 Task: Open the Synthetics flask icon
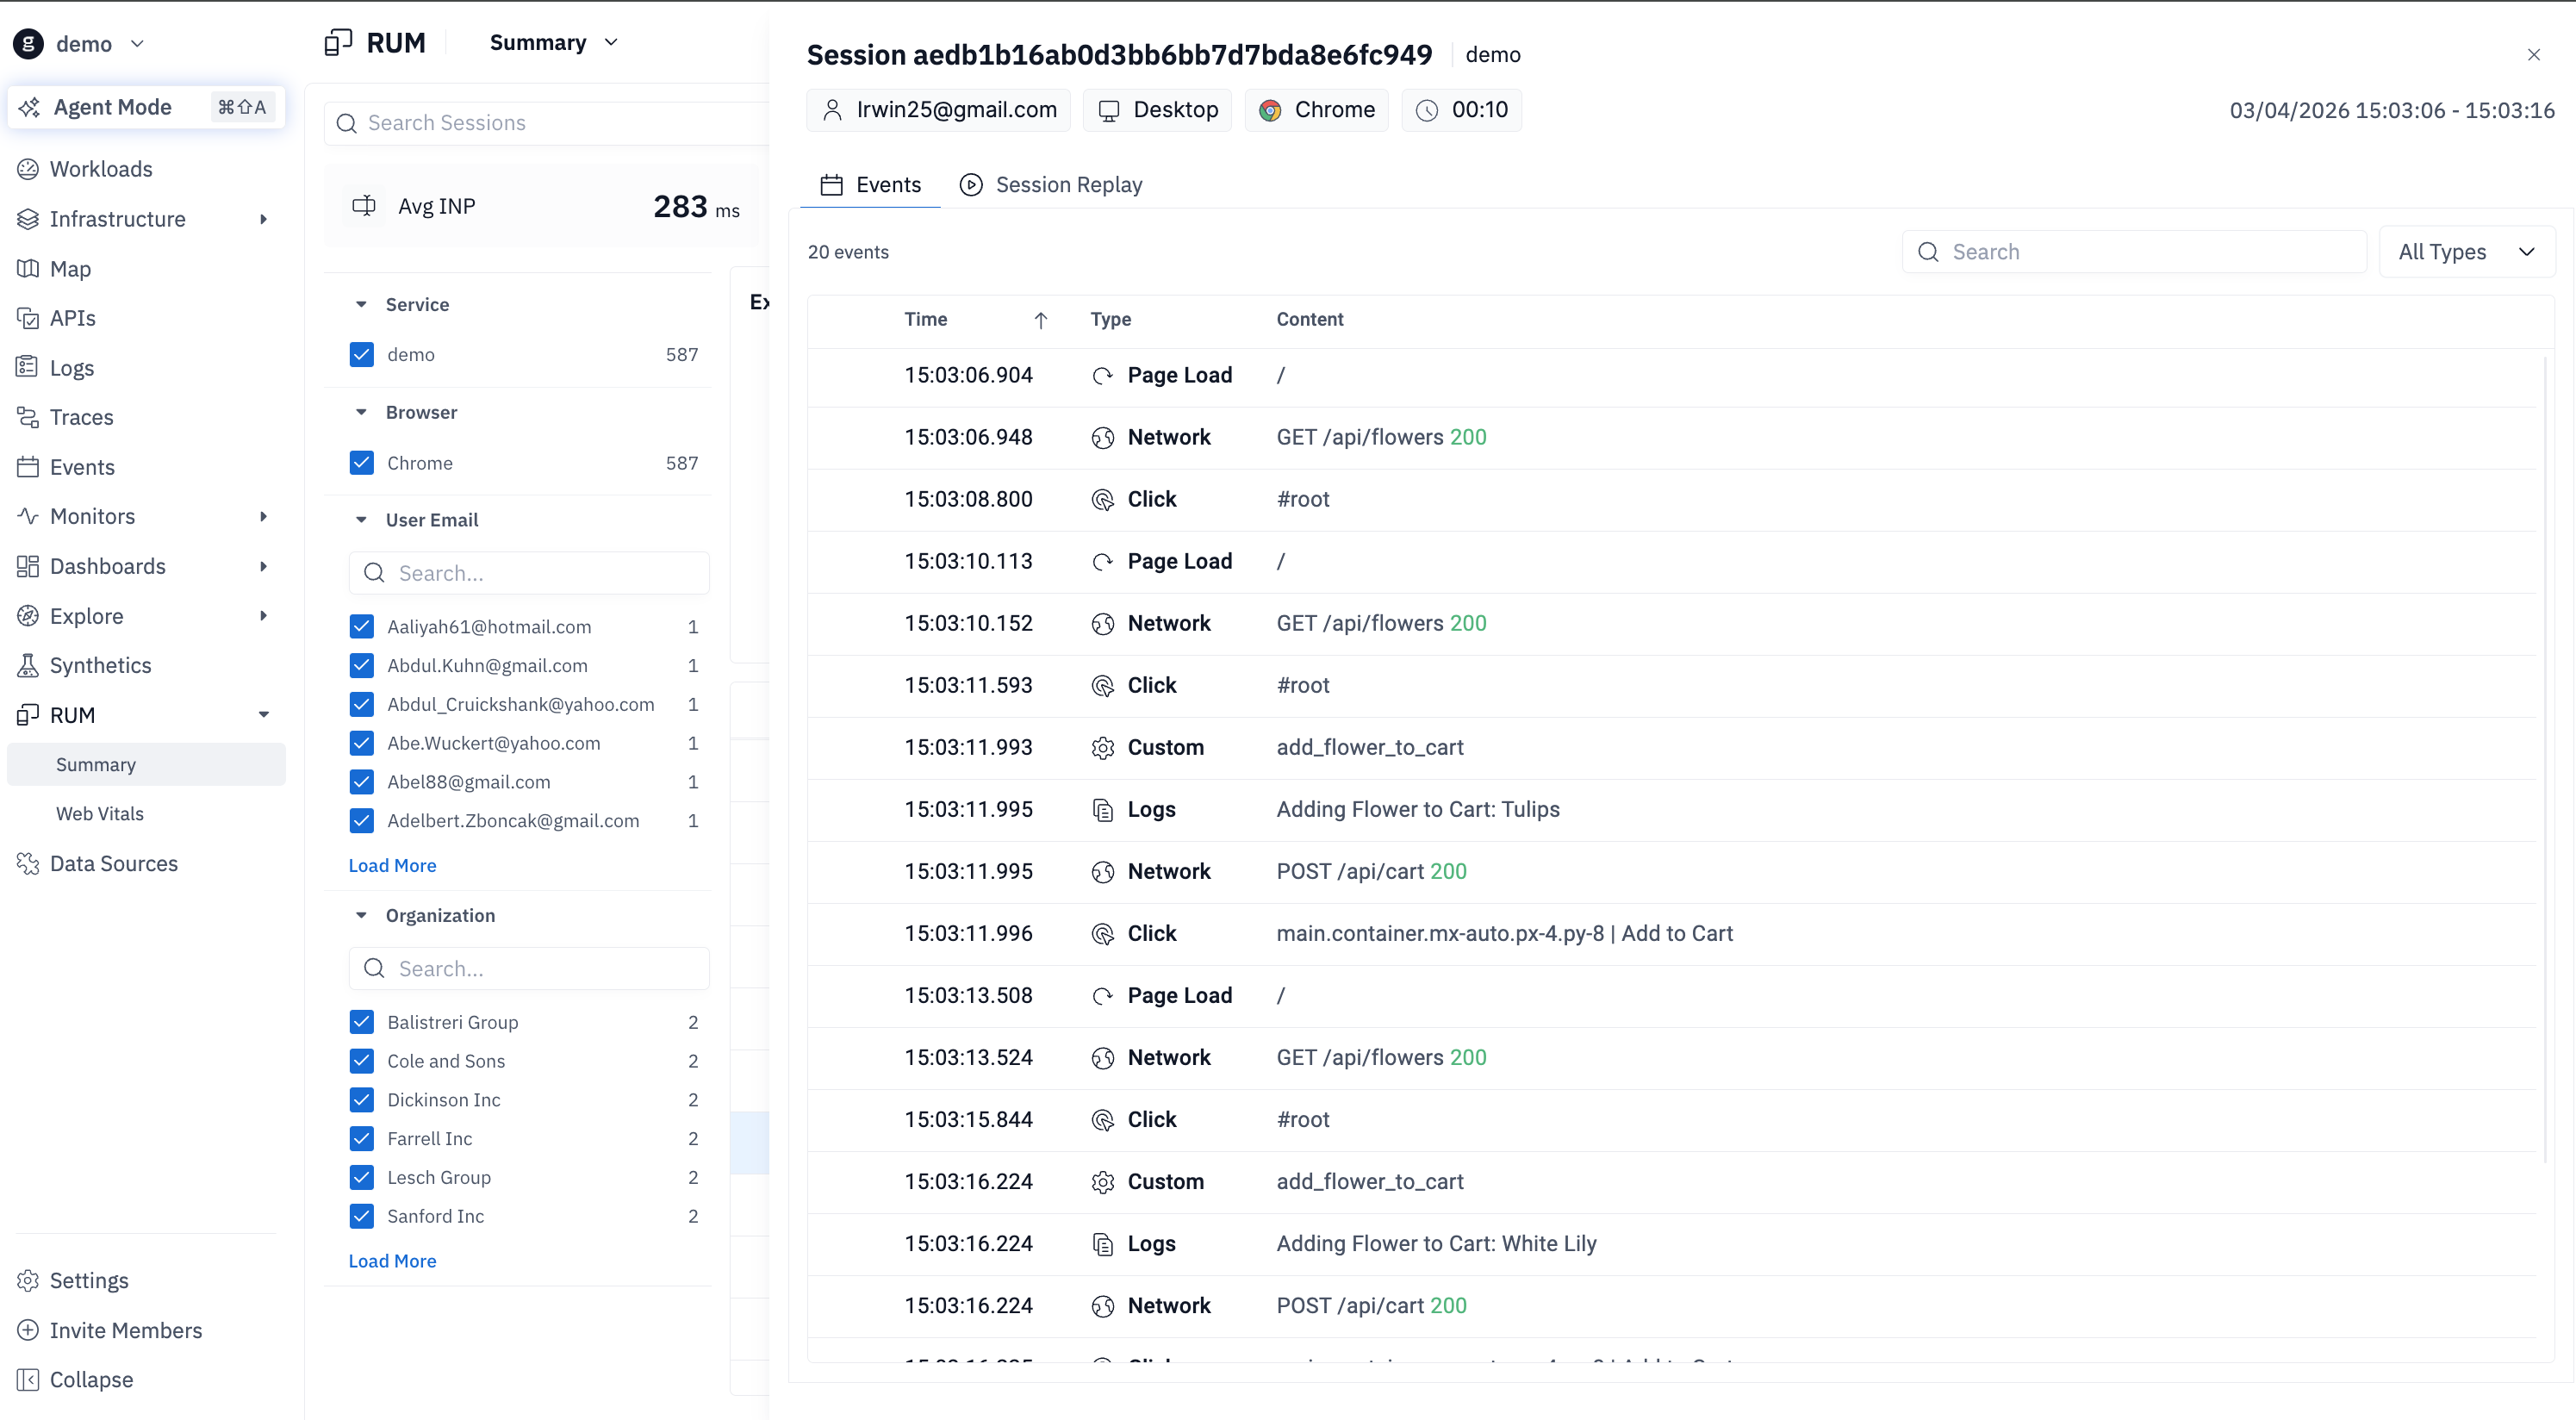pyautogui.click(x=28, y=665)
